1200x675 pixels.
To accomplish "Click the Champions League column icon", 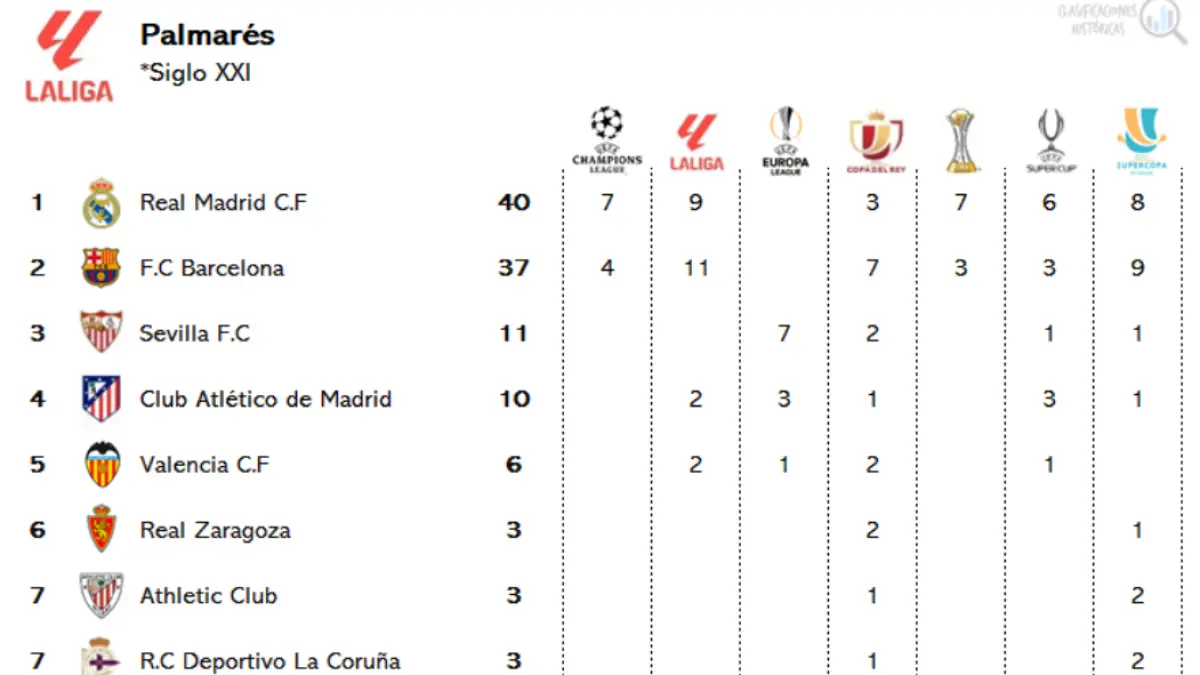I will coord(607,140).
